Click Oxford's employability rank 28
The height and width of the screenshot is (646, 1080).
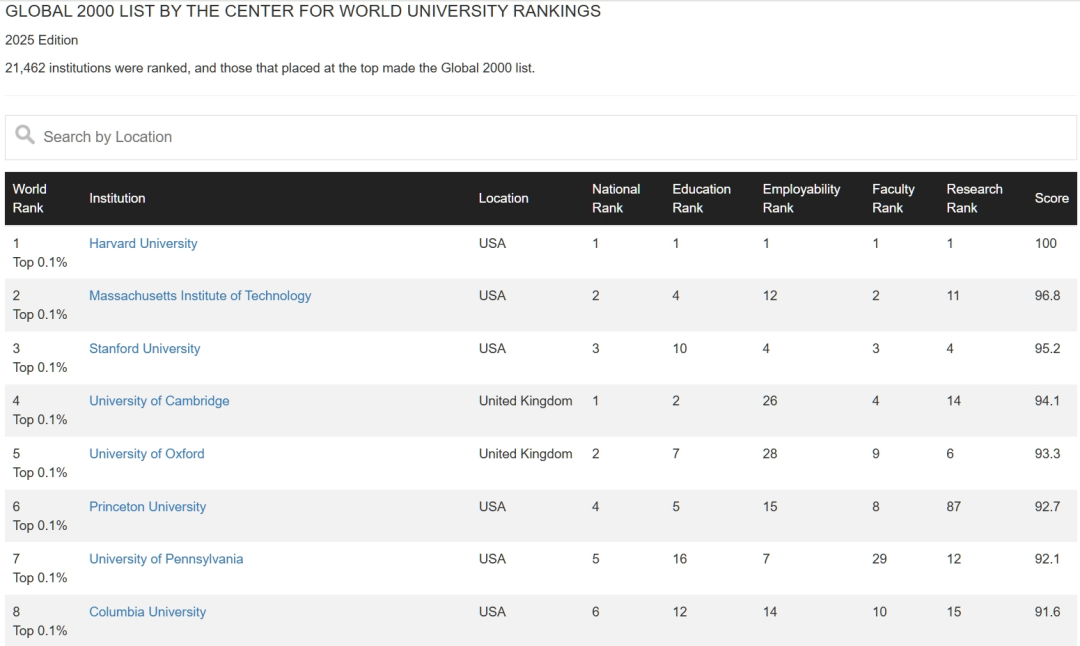point(770,454)
